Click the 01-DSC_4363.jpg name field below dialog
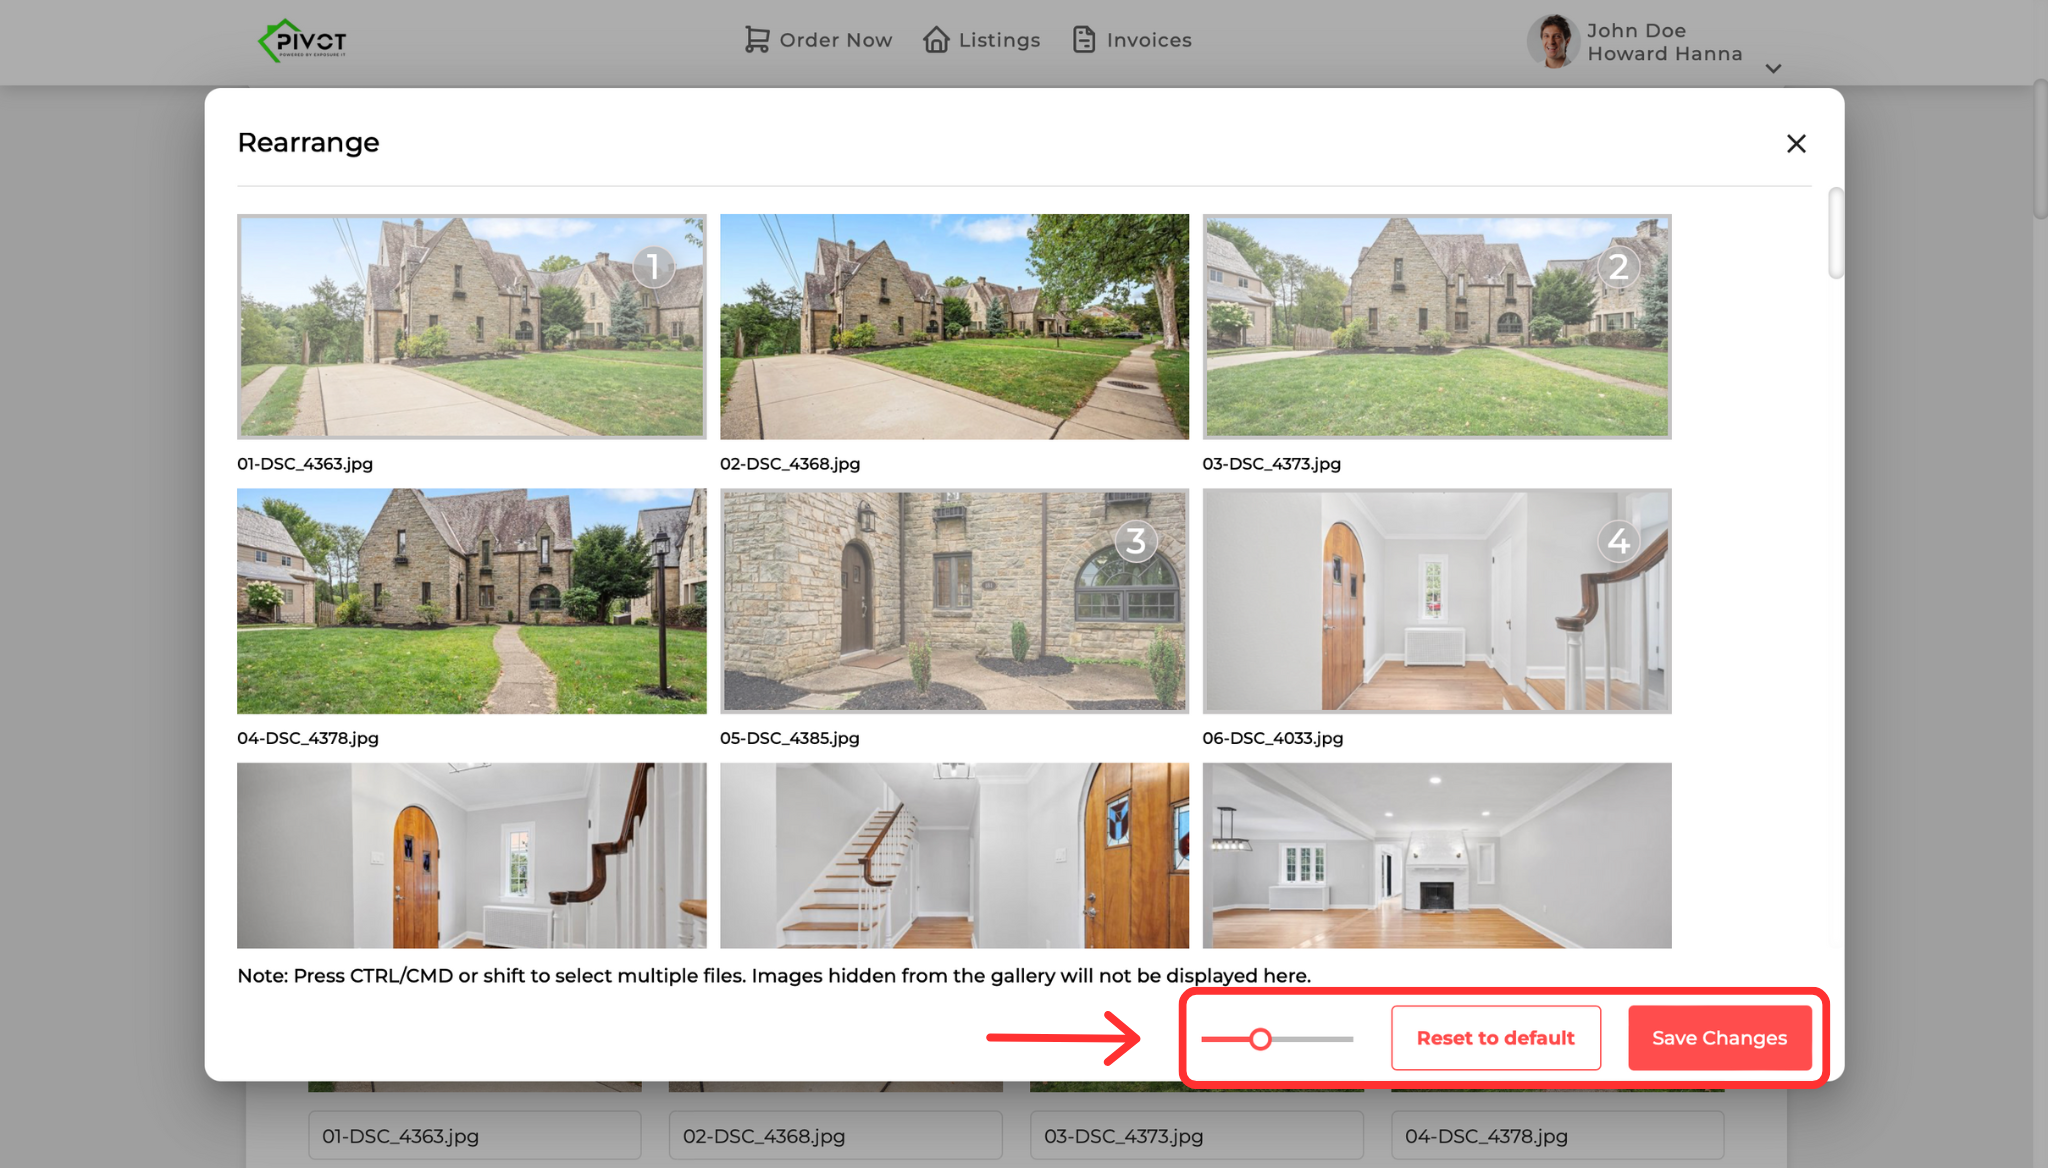This screenshot has height=1168, width=2048. coord(474,1136)
